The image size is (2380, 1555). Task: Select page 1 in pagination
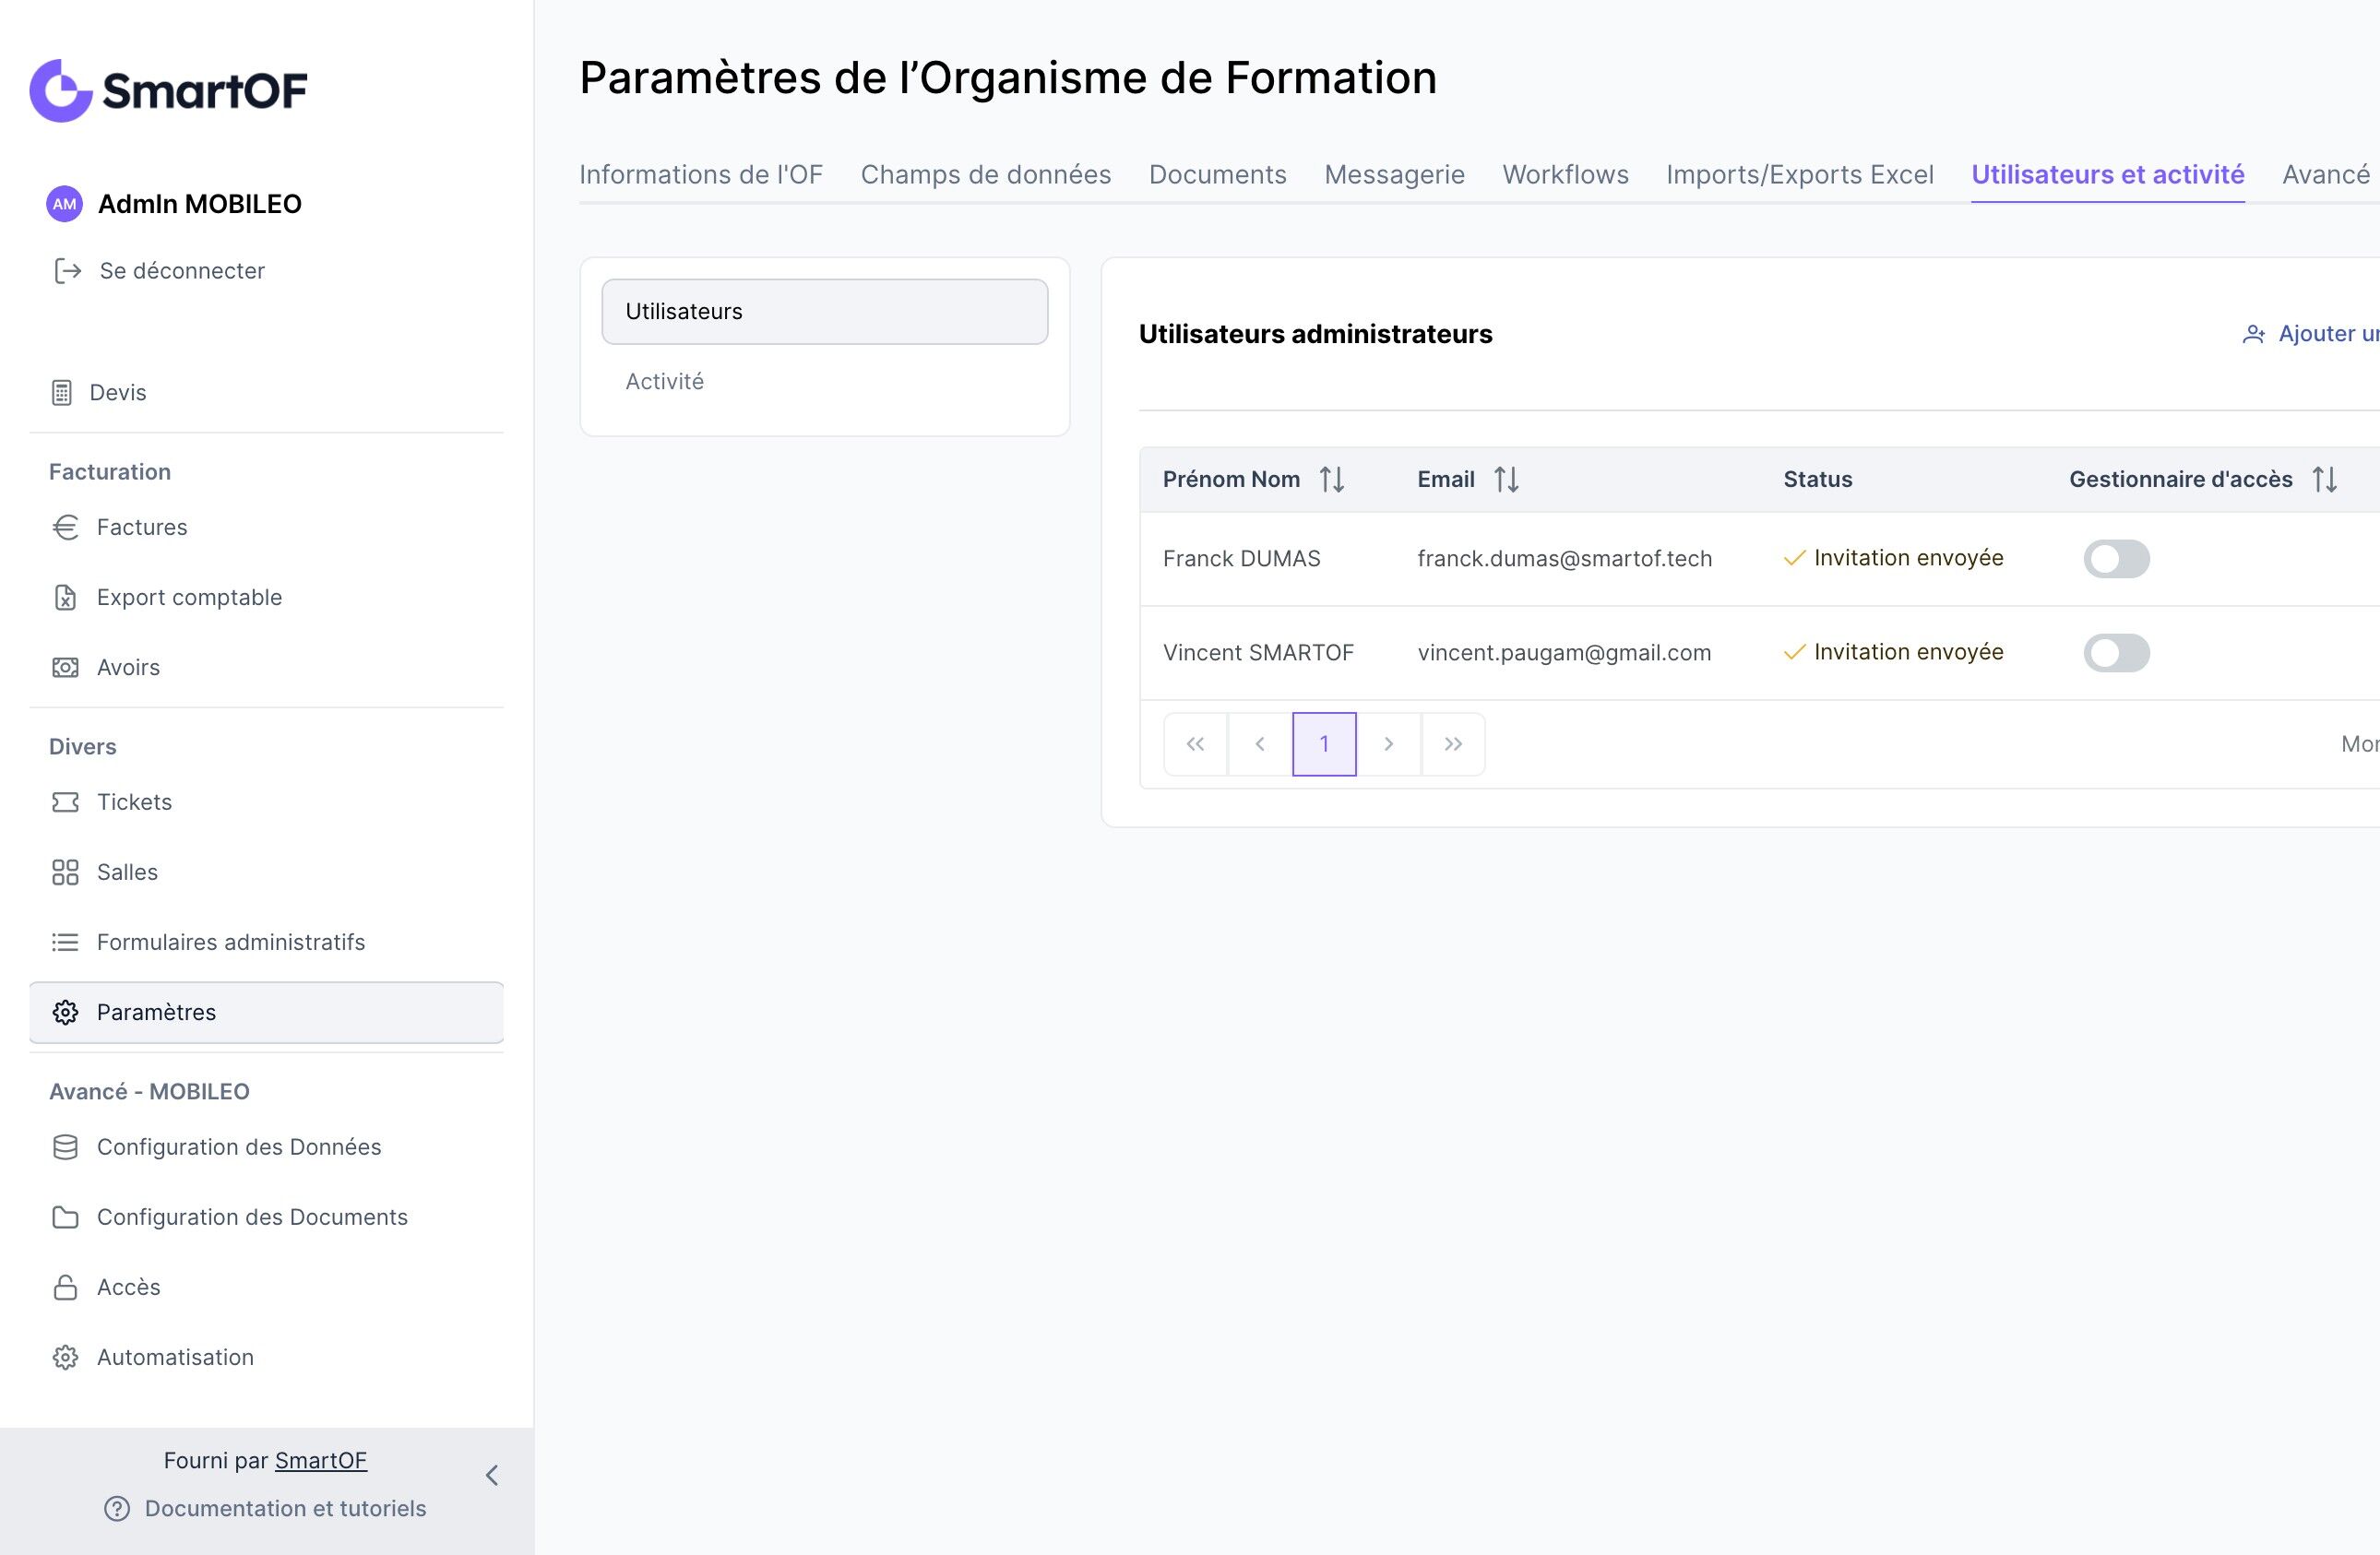(x=1324, y=744)
